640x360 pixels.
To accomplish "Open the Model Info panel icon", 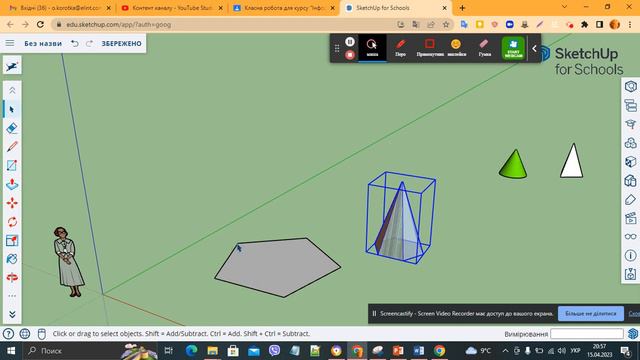I will [631, 256].
